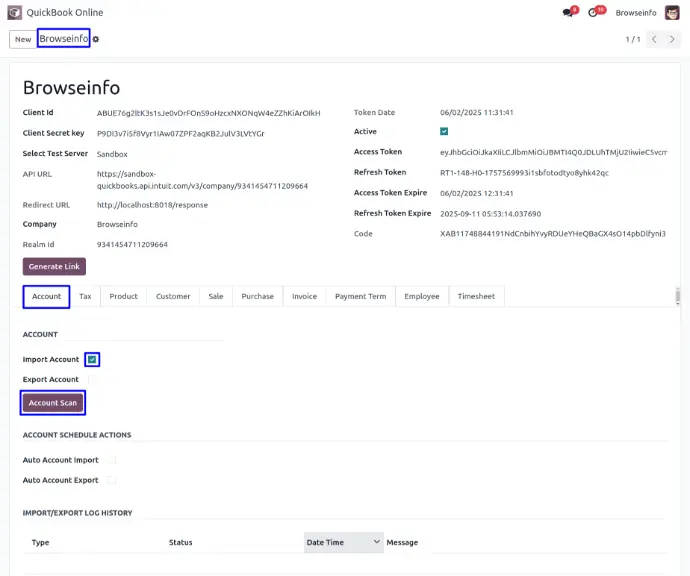690x576 pixels.
Task: Click the Realm Id value 9341454711209664
Action: tap(132, 244)
